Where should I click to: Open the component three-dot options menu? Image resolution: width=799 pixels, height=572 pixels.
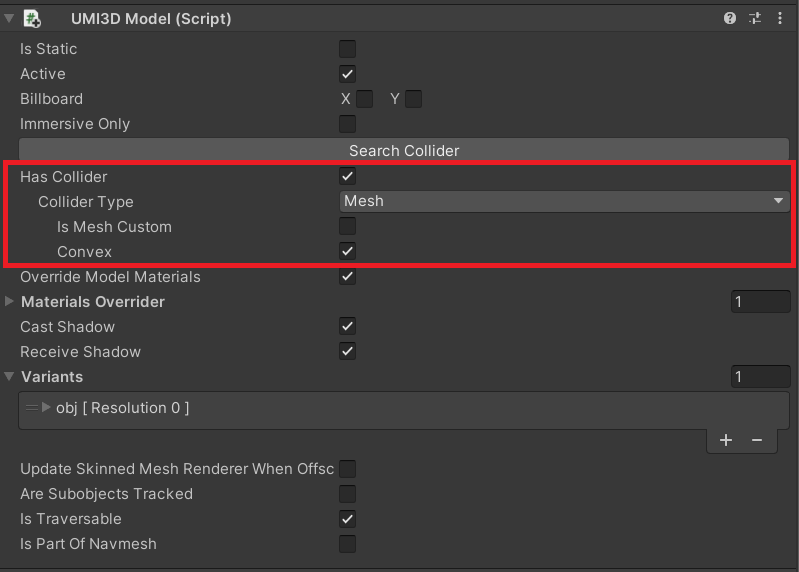tap(780, 18)
